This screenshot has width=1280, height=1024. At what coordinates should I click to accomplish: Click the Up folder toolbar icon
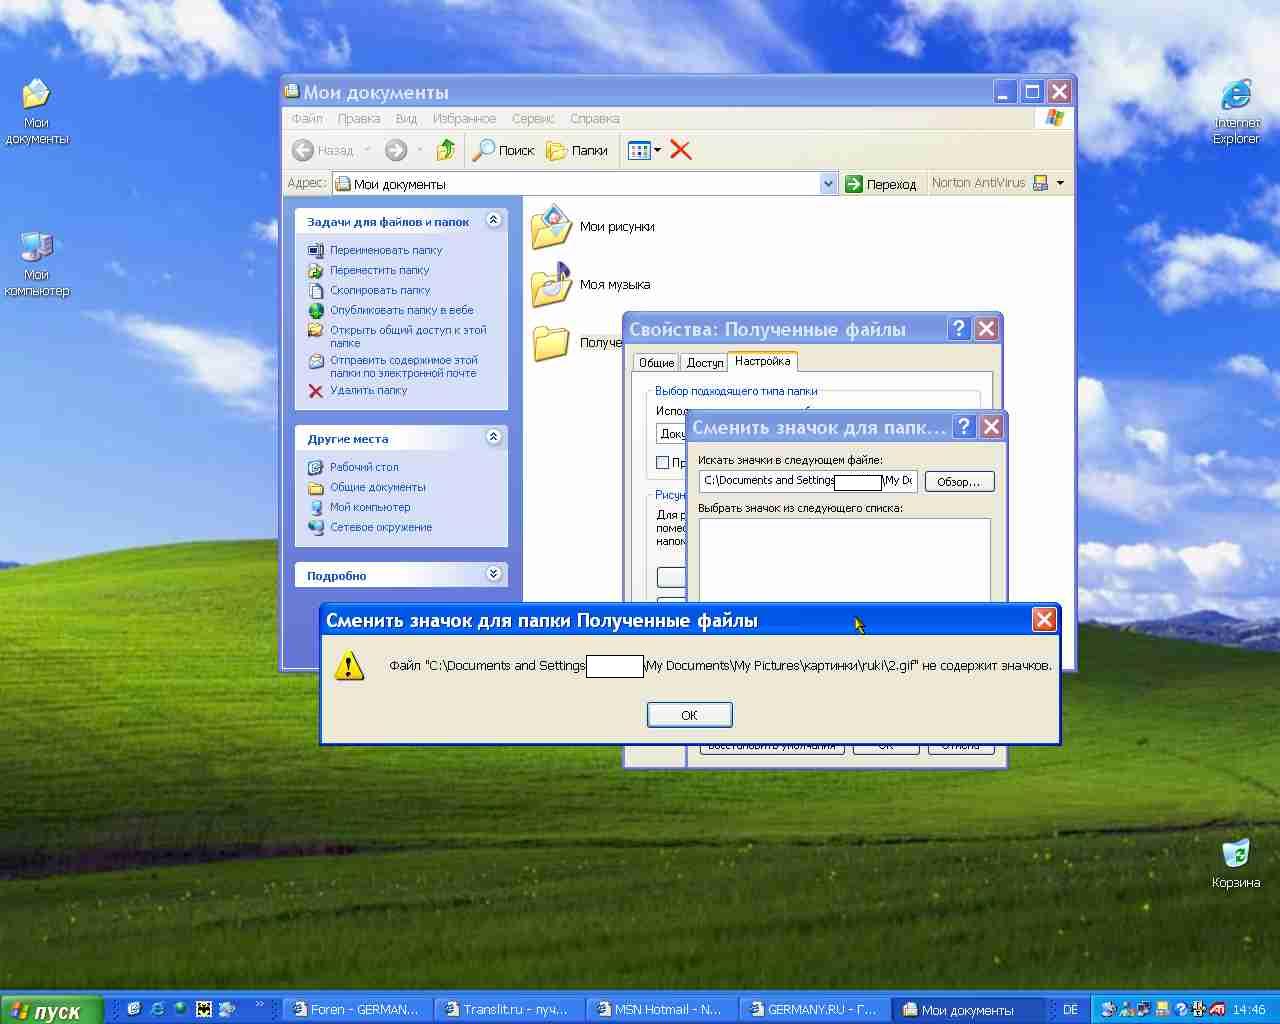click(x=446, y=150)
